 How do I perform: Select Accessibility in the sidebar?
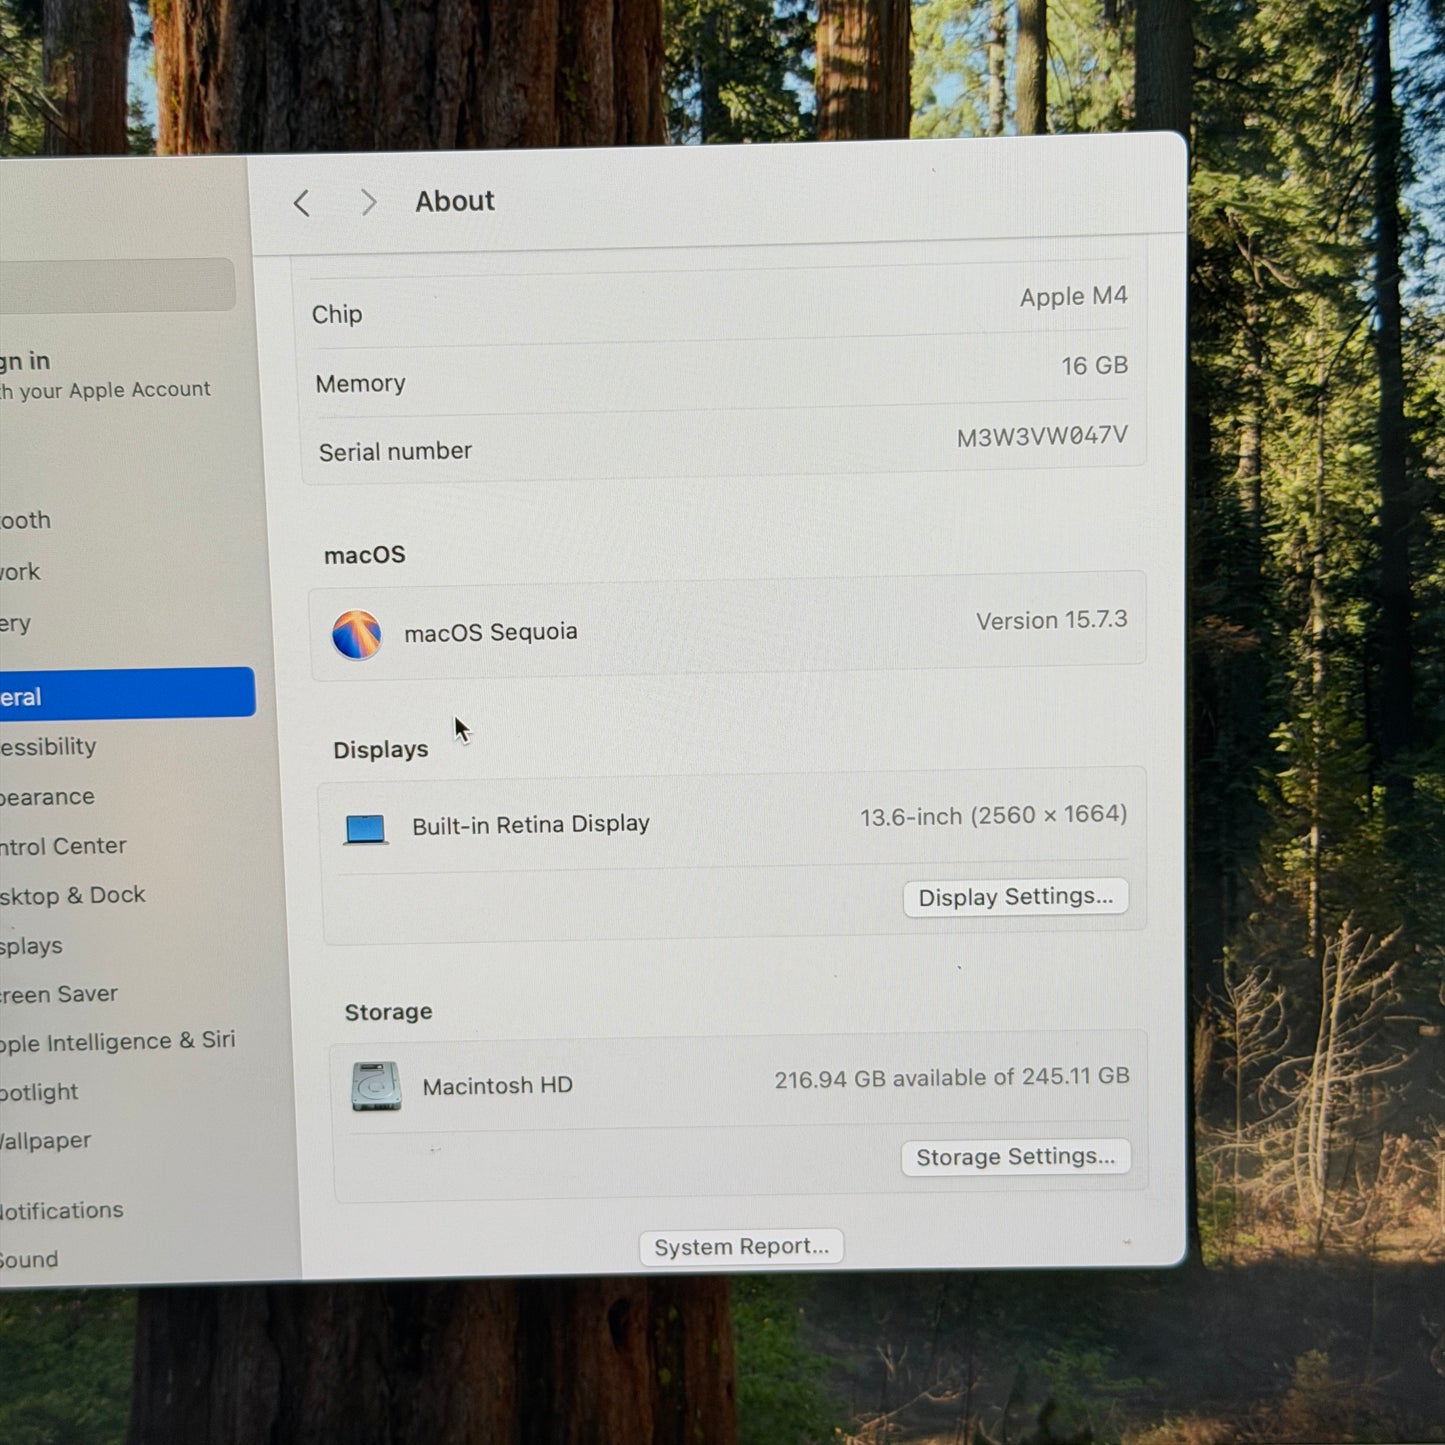[x=48, y=747]
